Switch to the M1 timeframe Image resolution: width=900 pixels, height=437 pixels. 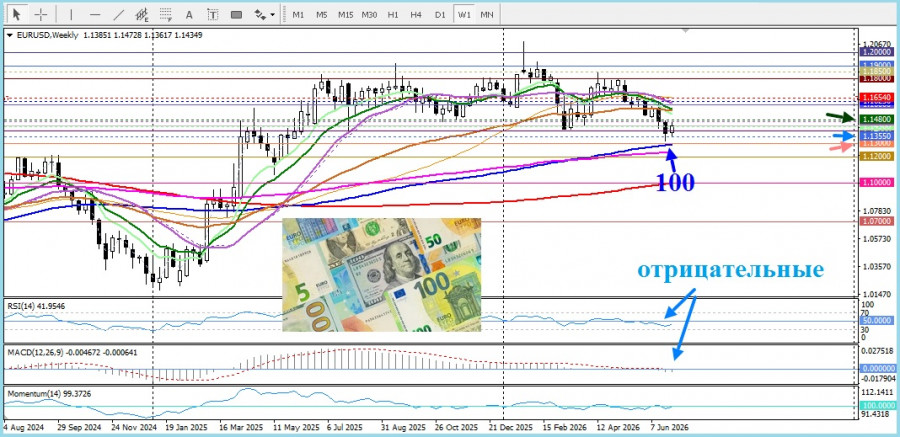click(298, 14)
